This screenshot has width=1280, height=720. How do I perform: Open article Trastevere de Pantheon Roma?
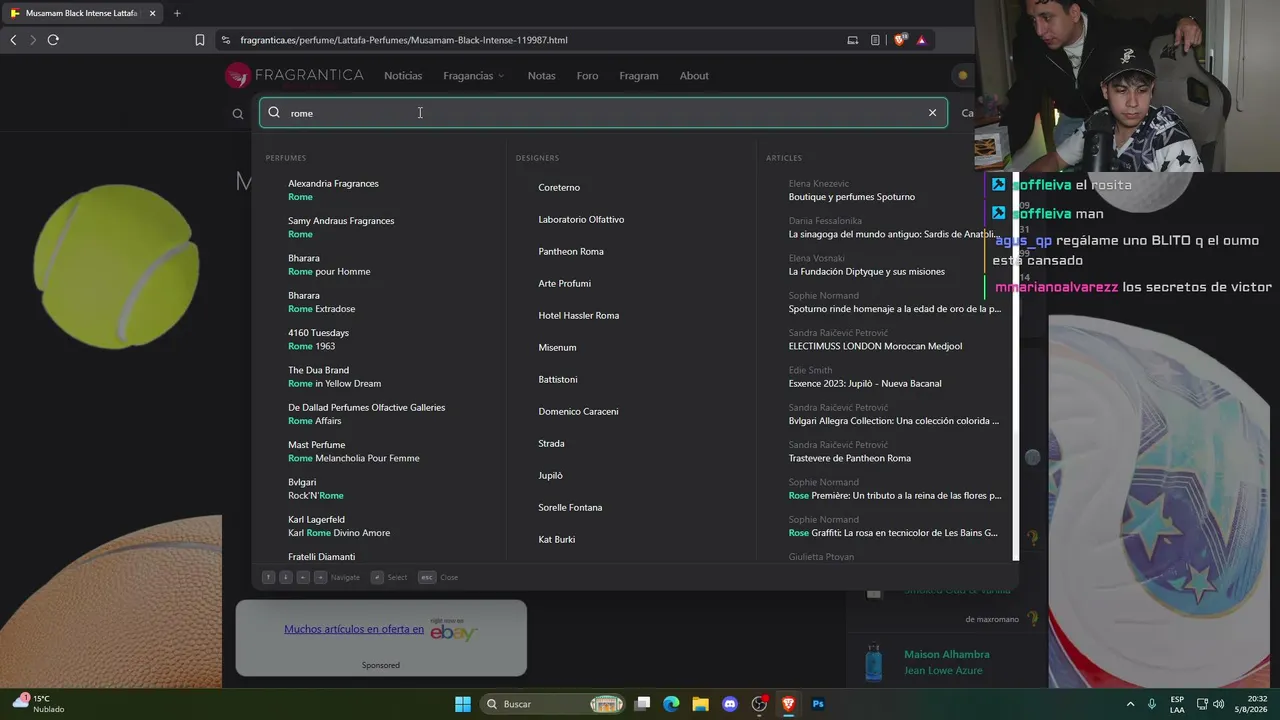849,458
